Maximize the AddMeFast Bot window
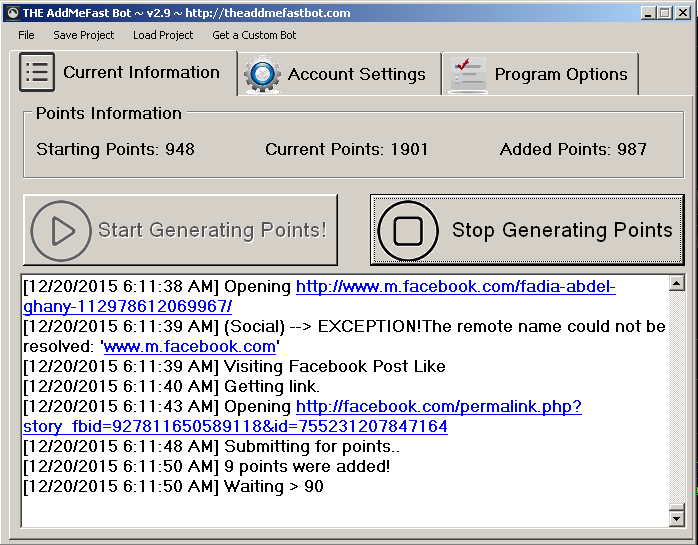698x545 pixels. (x=665, y=13)
